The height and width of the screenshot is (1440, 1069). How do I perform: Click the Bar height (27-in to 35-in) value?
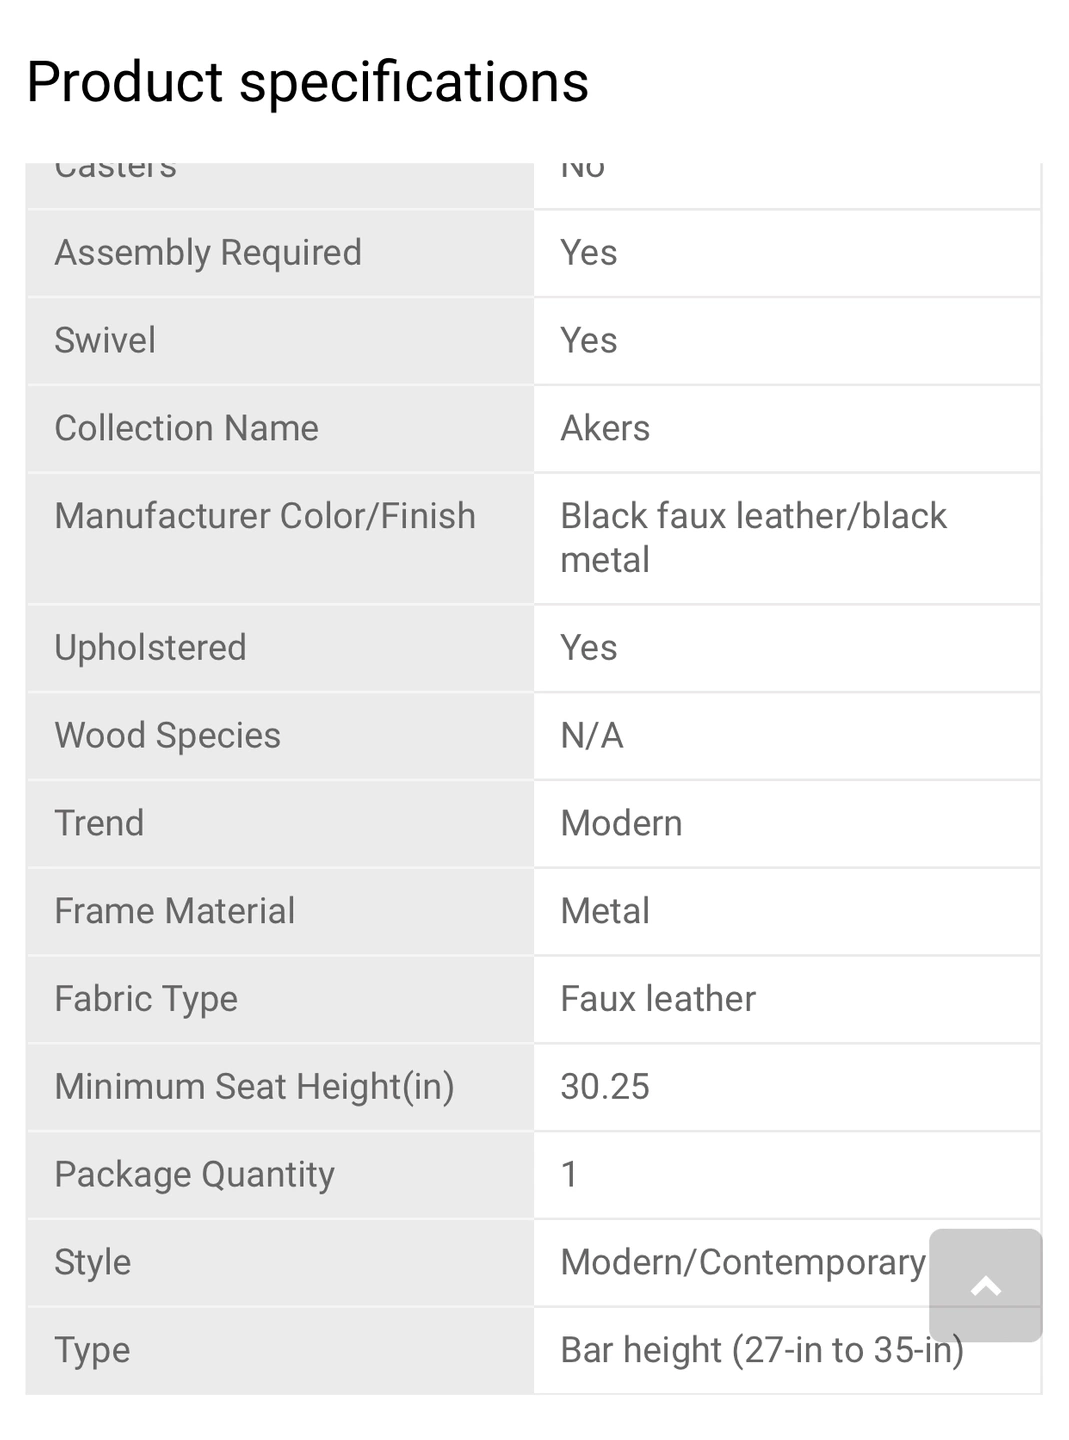[762, 1351]
